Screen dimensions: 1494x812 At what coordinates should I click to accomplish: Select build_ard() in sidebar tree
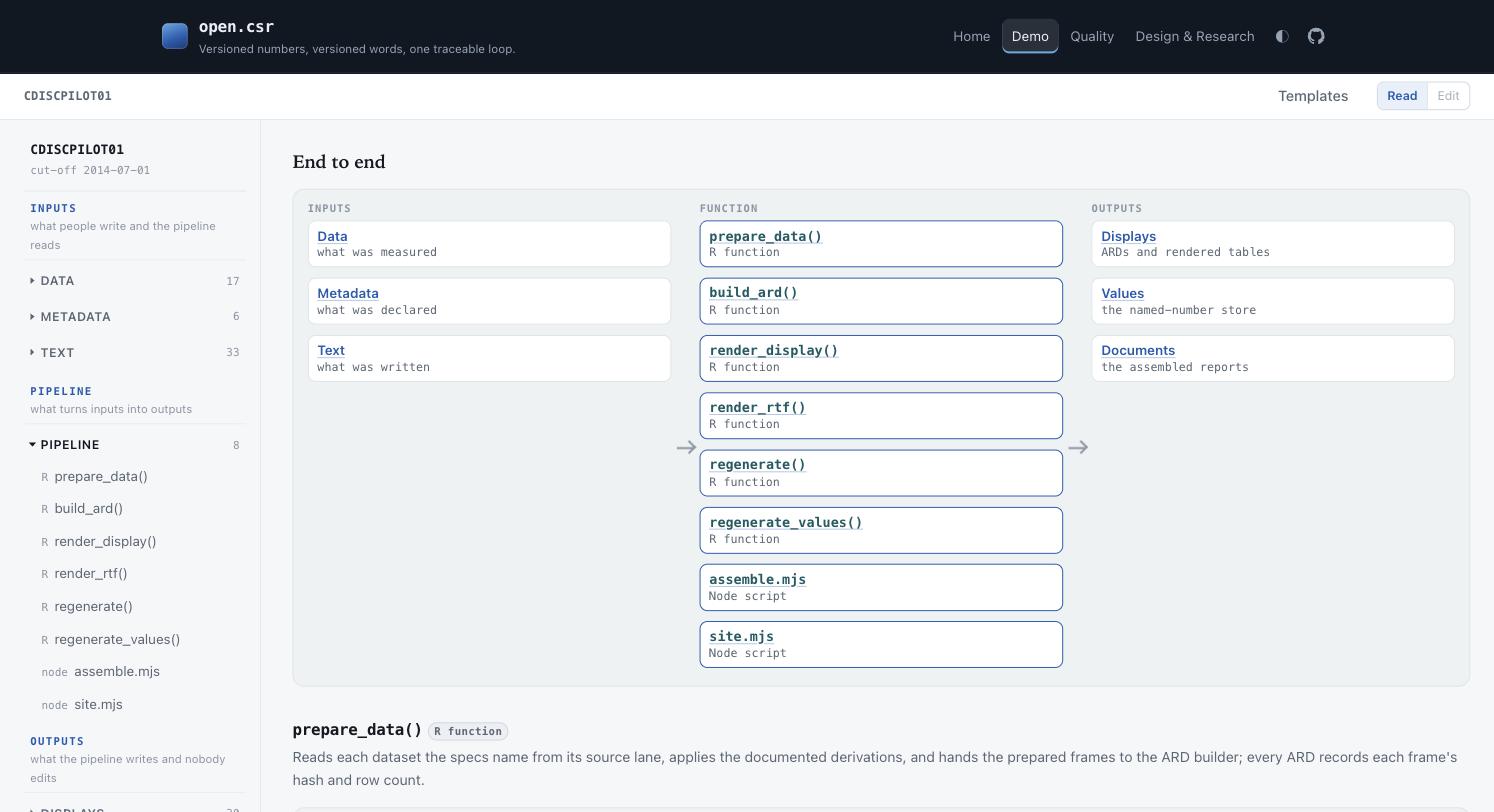coord(89,509)
